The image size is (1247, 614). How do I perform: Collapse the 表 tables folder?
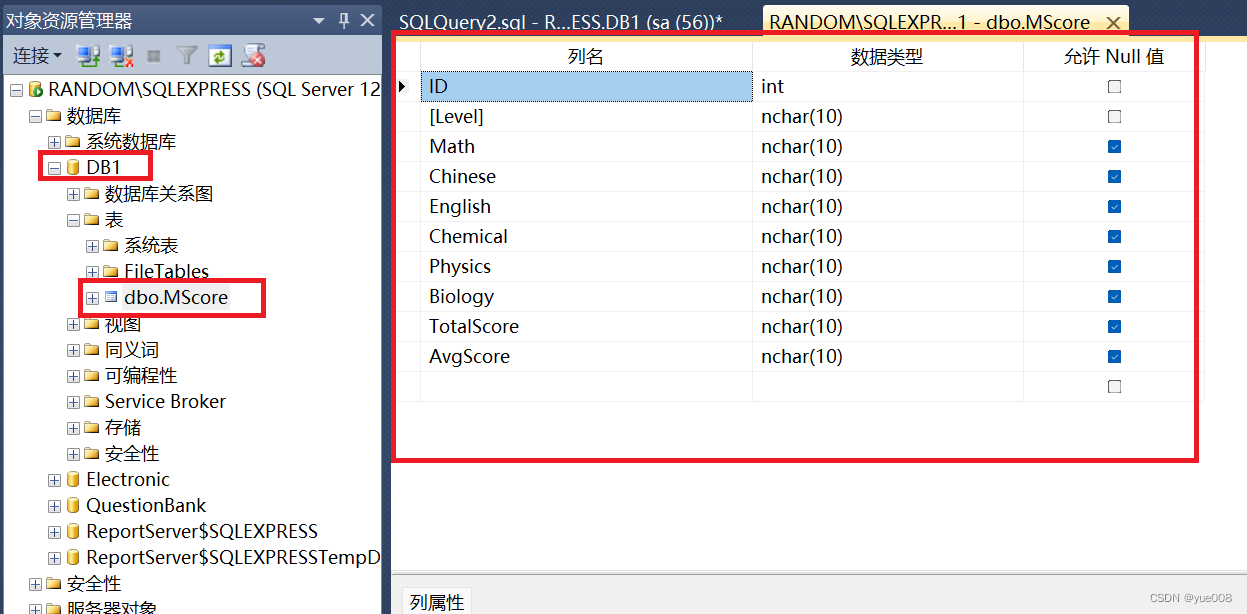coord(73,219)
